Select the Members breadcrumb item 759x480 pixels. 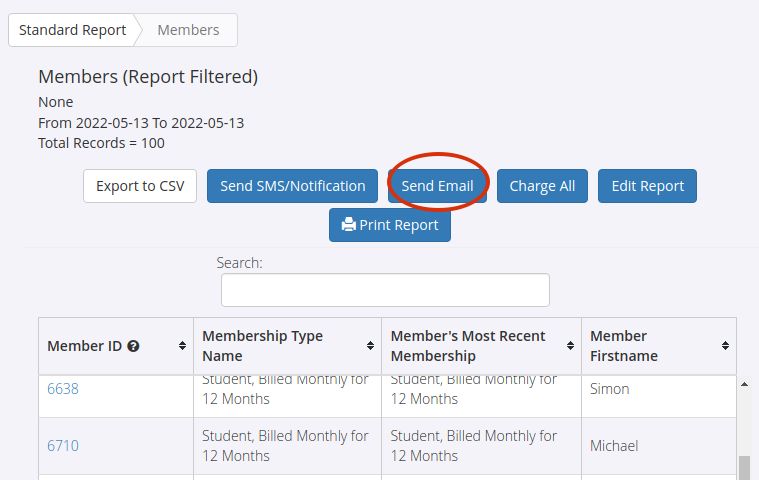pos(188,30)
